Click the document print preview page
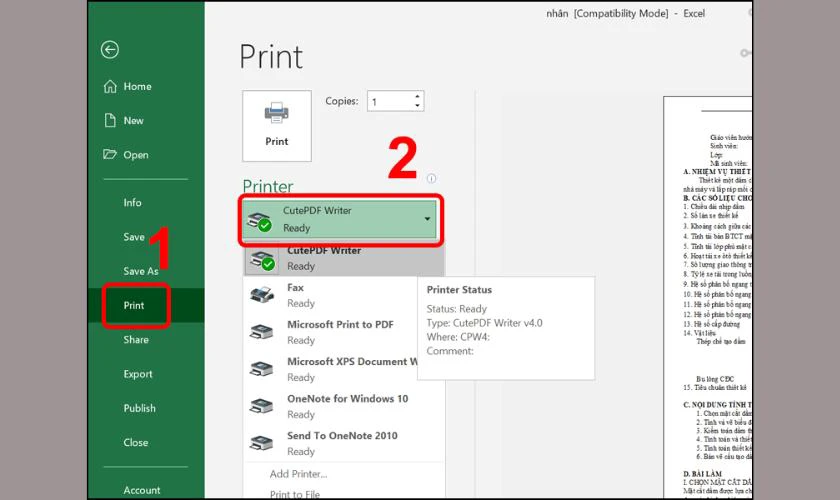The image size is (840, 500). 708,297
